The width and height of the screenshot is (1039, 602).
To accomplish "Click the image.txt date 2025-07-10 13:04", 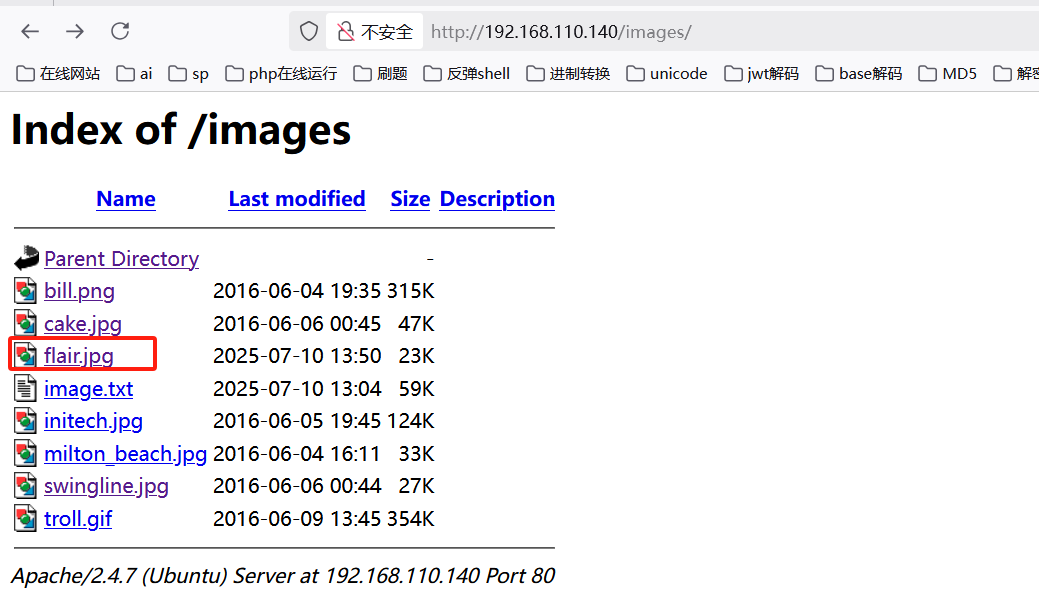I will point(297,389).
